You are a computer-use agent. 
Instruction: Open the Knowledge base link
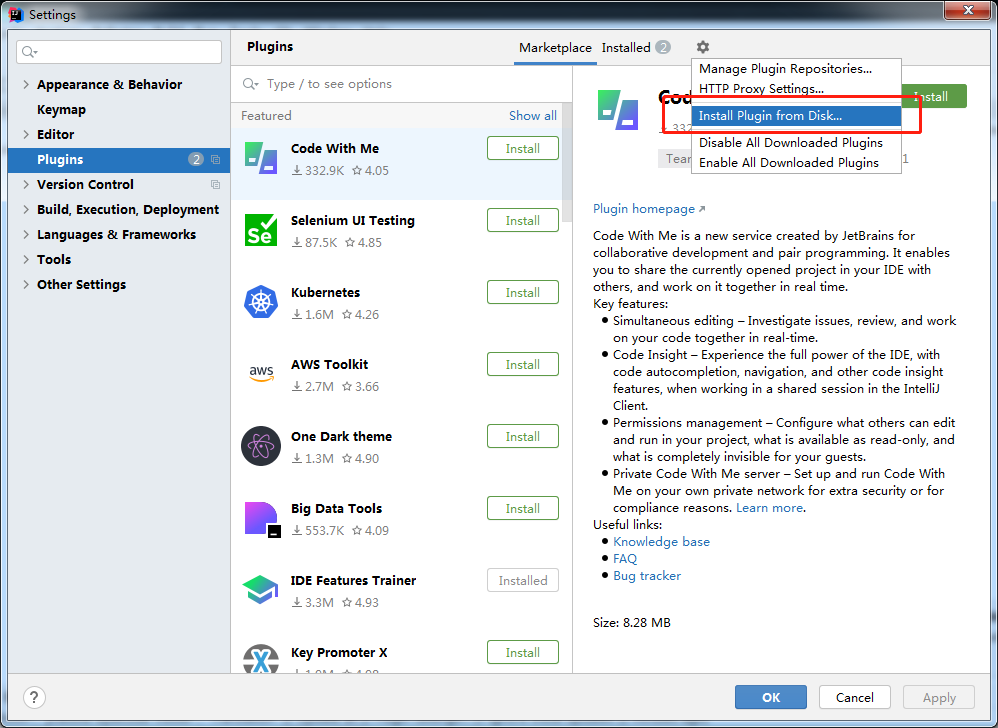pos(661,542)
